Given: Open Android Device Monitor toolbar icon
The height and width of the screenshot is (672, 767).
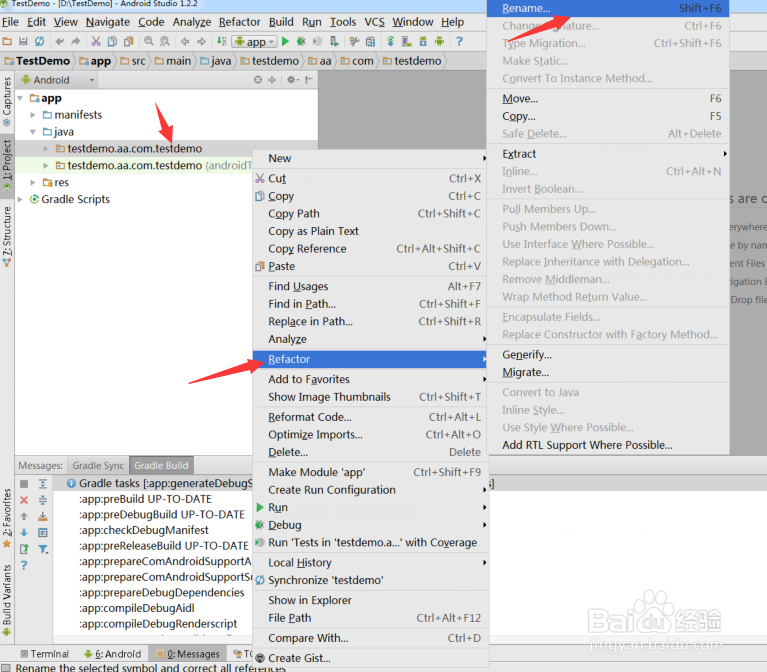Looking at the screenshot, I should (439, 42).
